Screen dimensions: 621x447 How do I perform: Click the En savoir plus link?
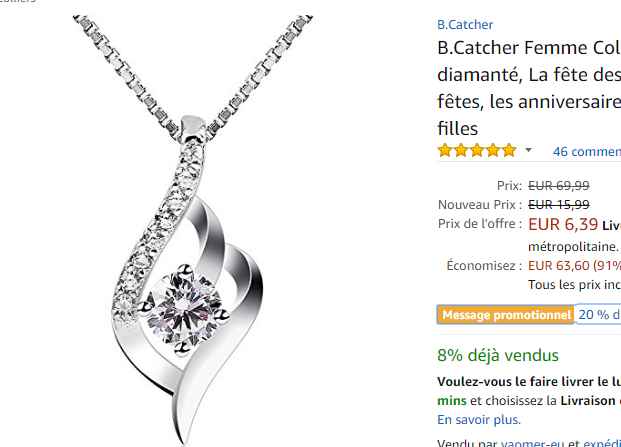coord(479,420)
